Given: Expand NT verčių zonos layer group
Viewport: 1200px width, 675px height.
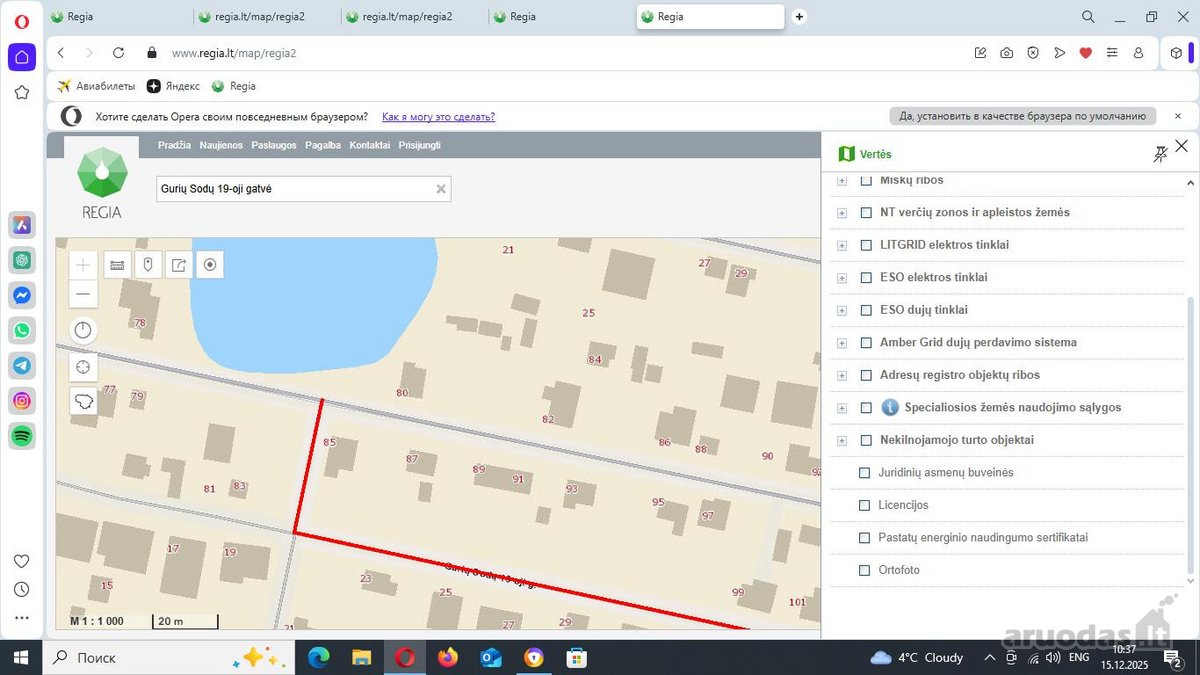Looking at the screenshot, I should click(842, 212).
